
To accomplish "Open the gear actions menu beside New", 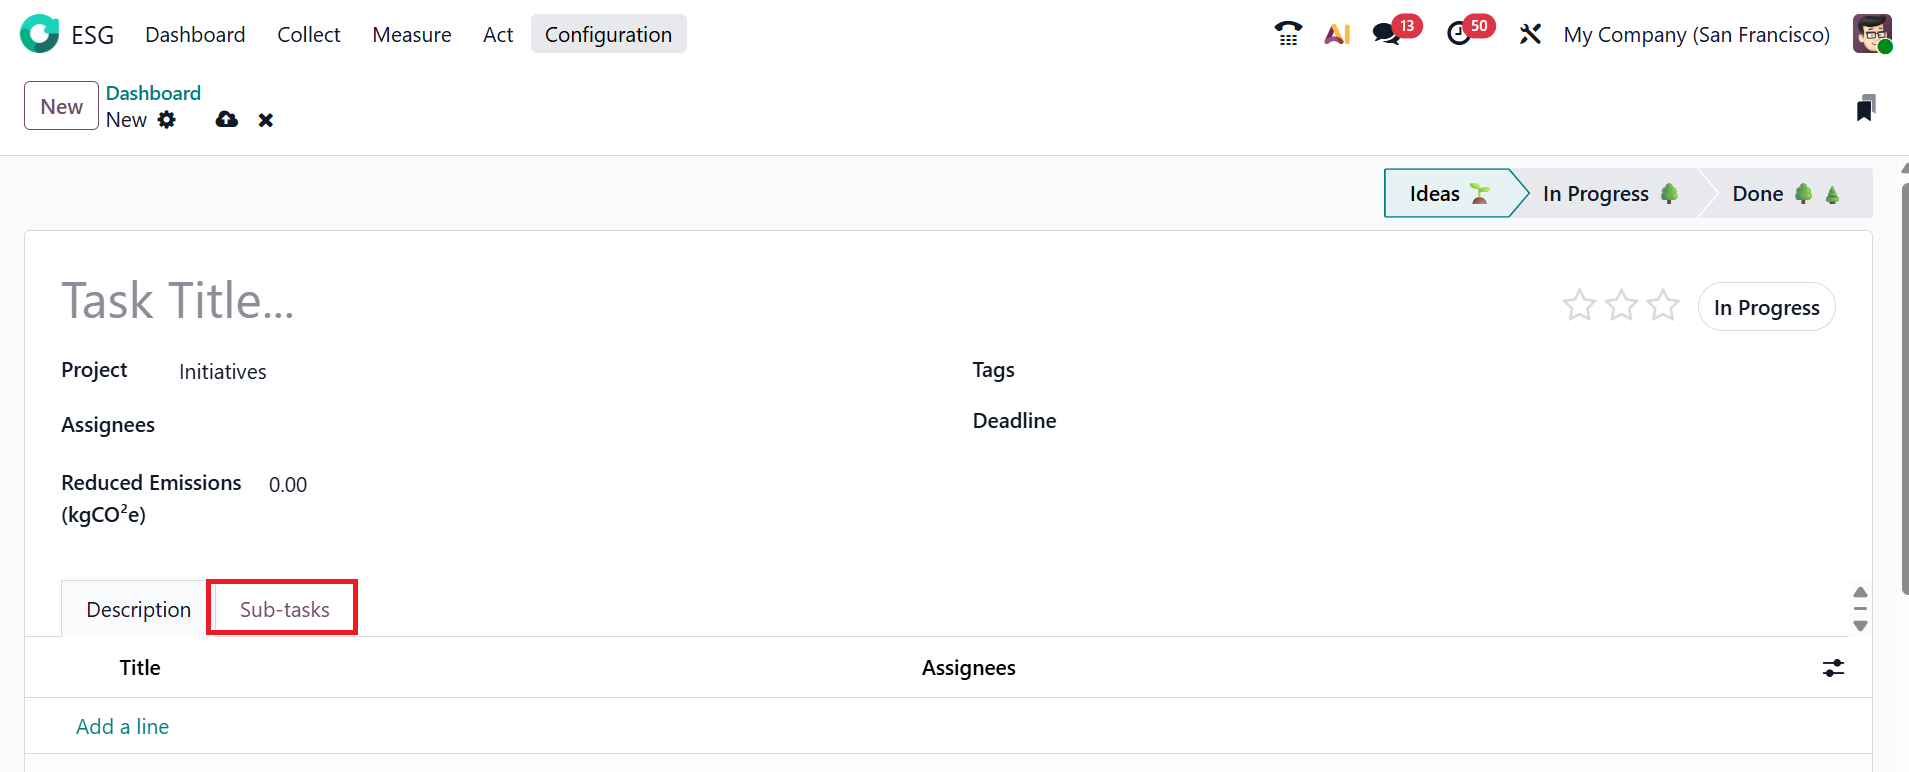I will click(167, 120).
